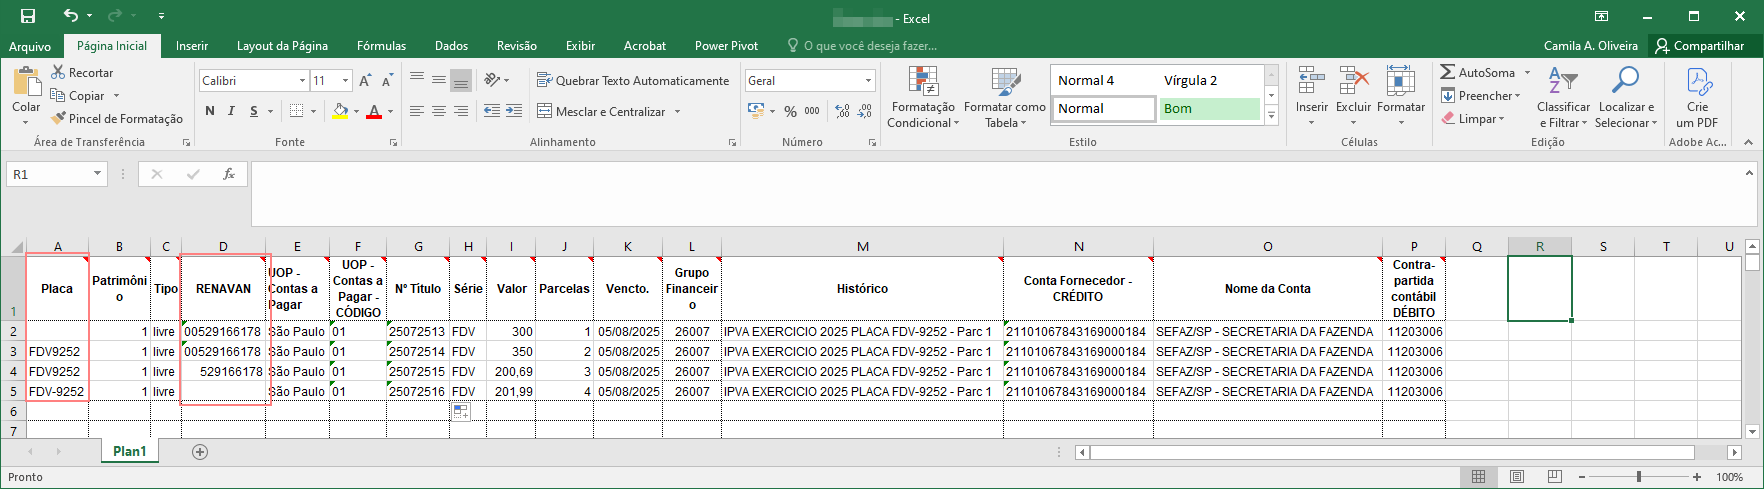1764x489 pixels.
Task: Open the Fórmulas ribbon tab
Action: (381, 46)
